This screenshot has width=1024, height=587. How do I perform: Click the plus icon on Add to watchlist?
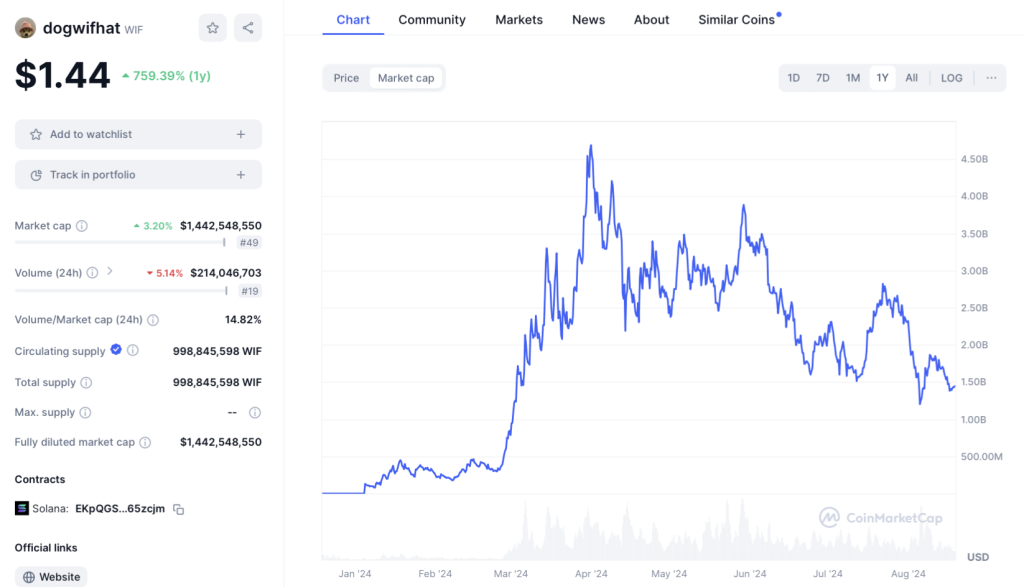point(241,135)
